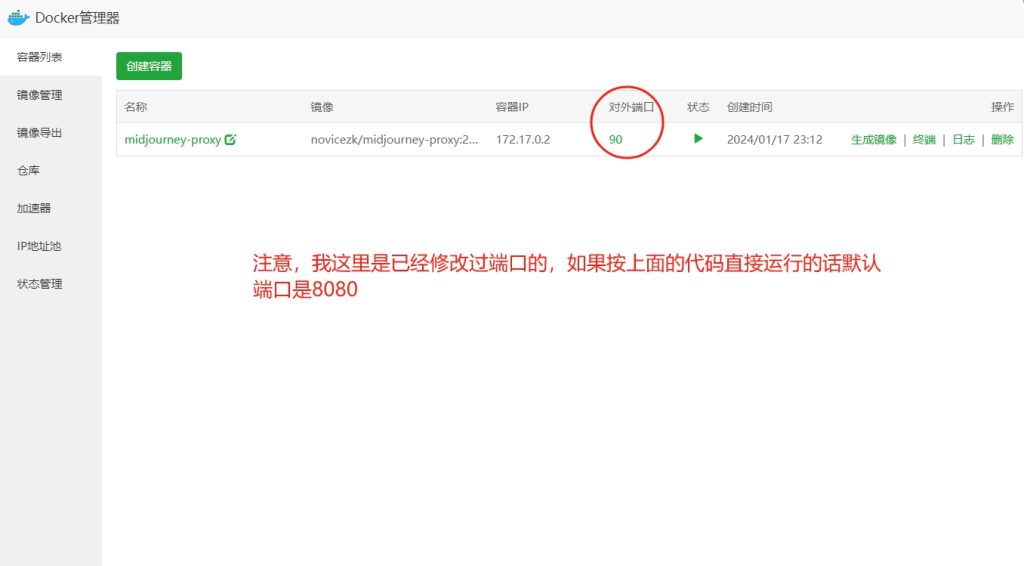Open the 容器列表 tab

pyautogui.click(x=51, y=57)
